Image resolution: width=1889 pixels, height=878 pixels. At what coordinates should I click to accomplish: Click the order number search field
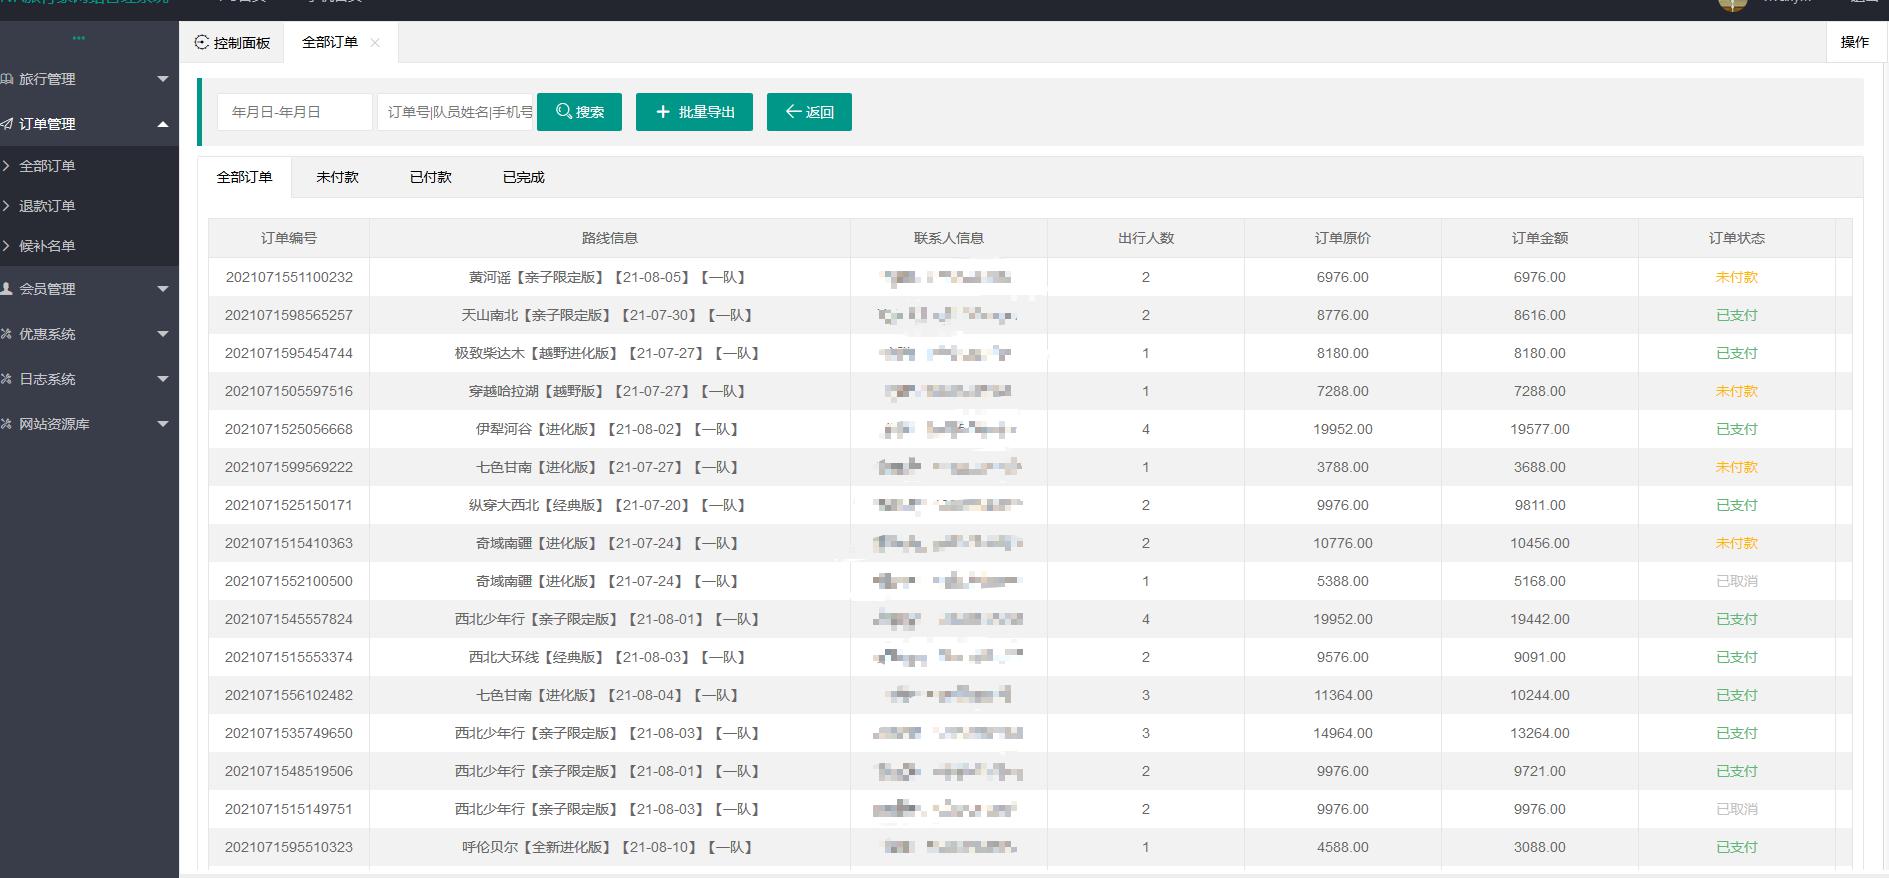[x=455, y=112]
